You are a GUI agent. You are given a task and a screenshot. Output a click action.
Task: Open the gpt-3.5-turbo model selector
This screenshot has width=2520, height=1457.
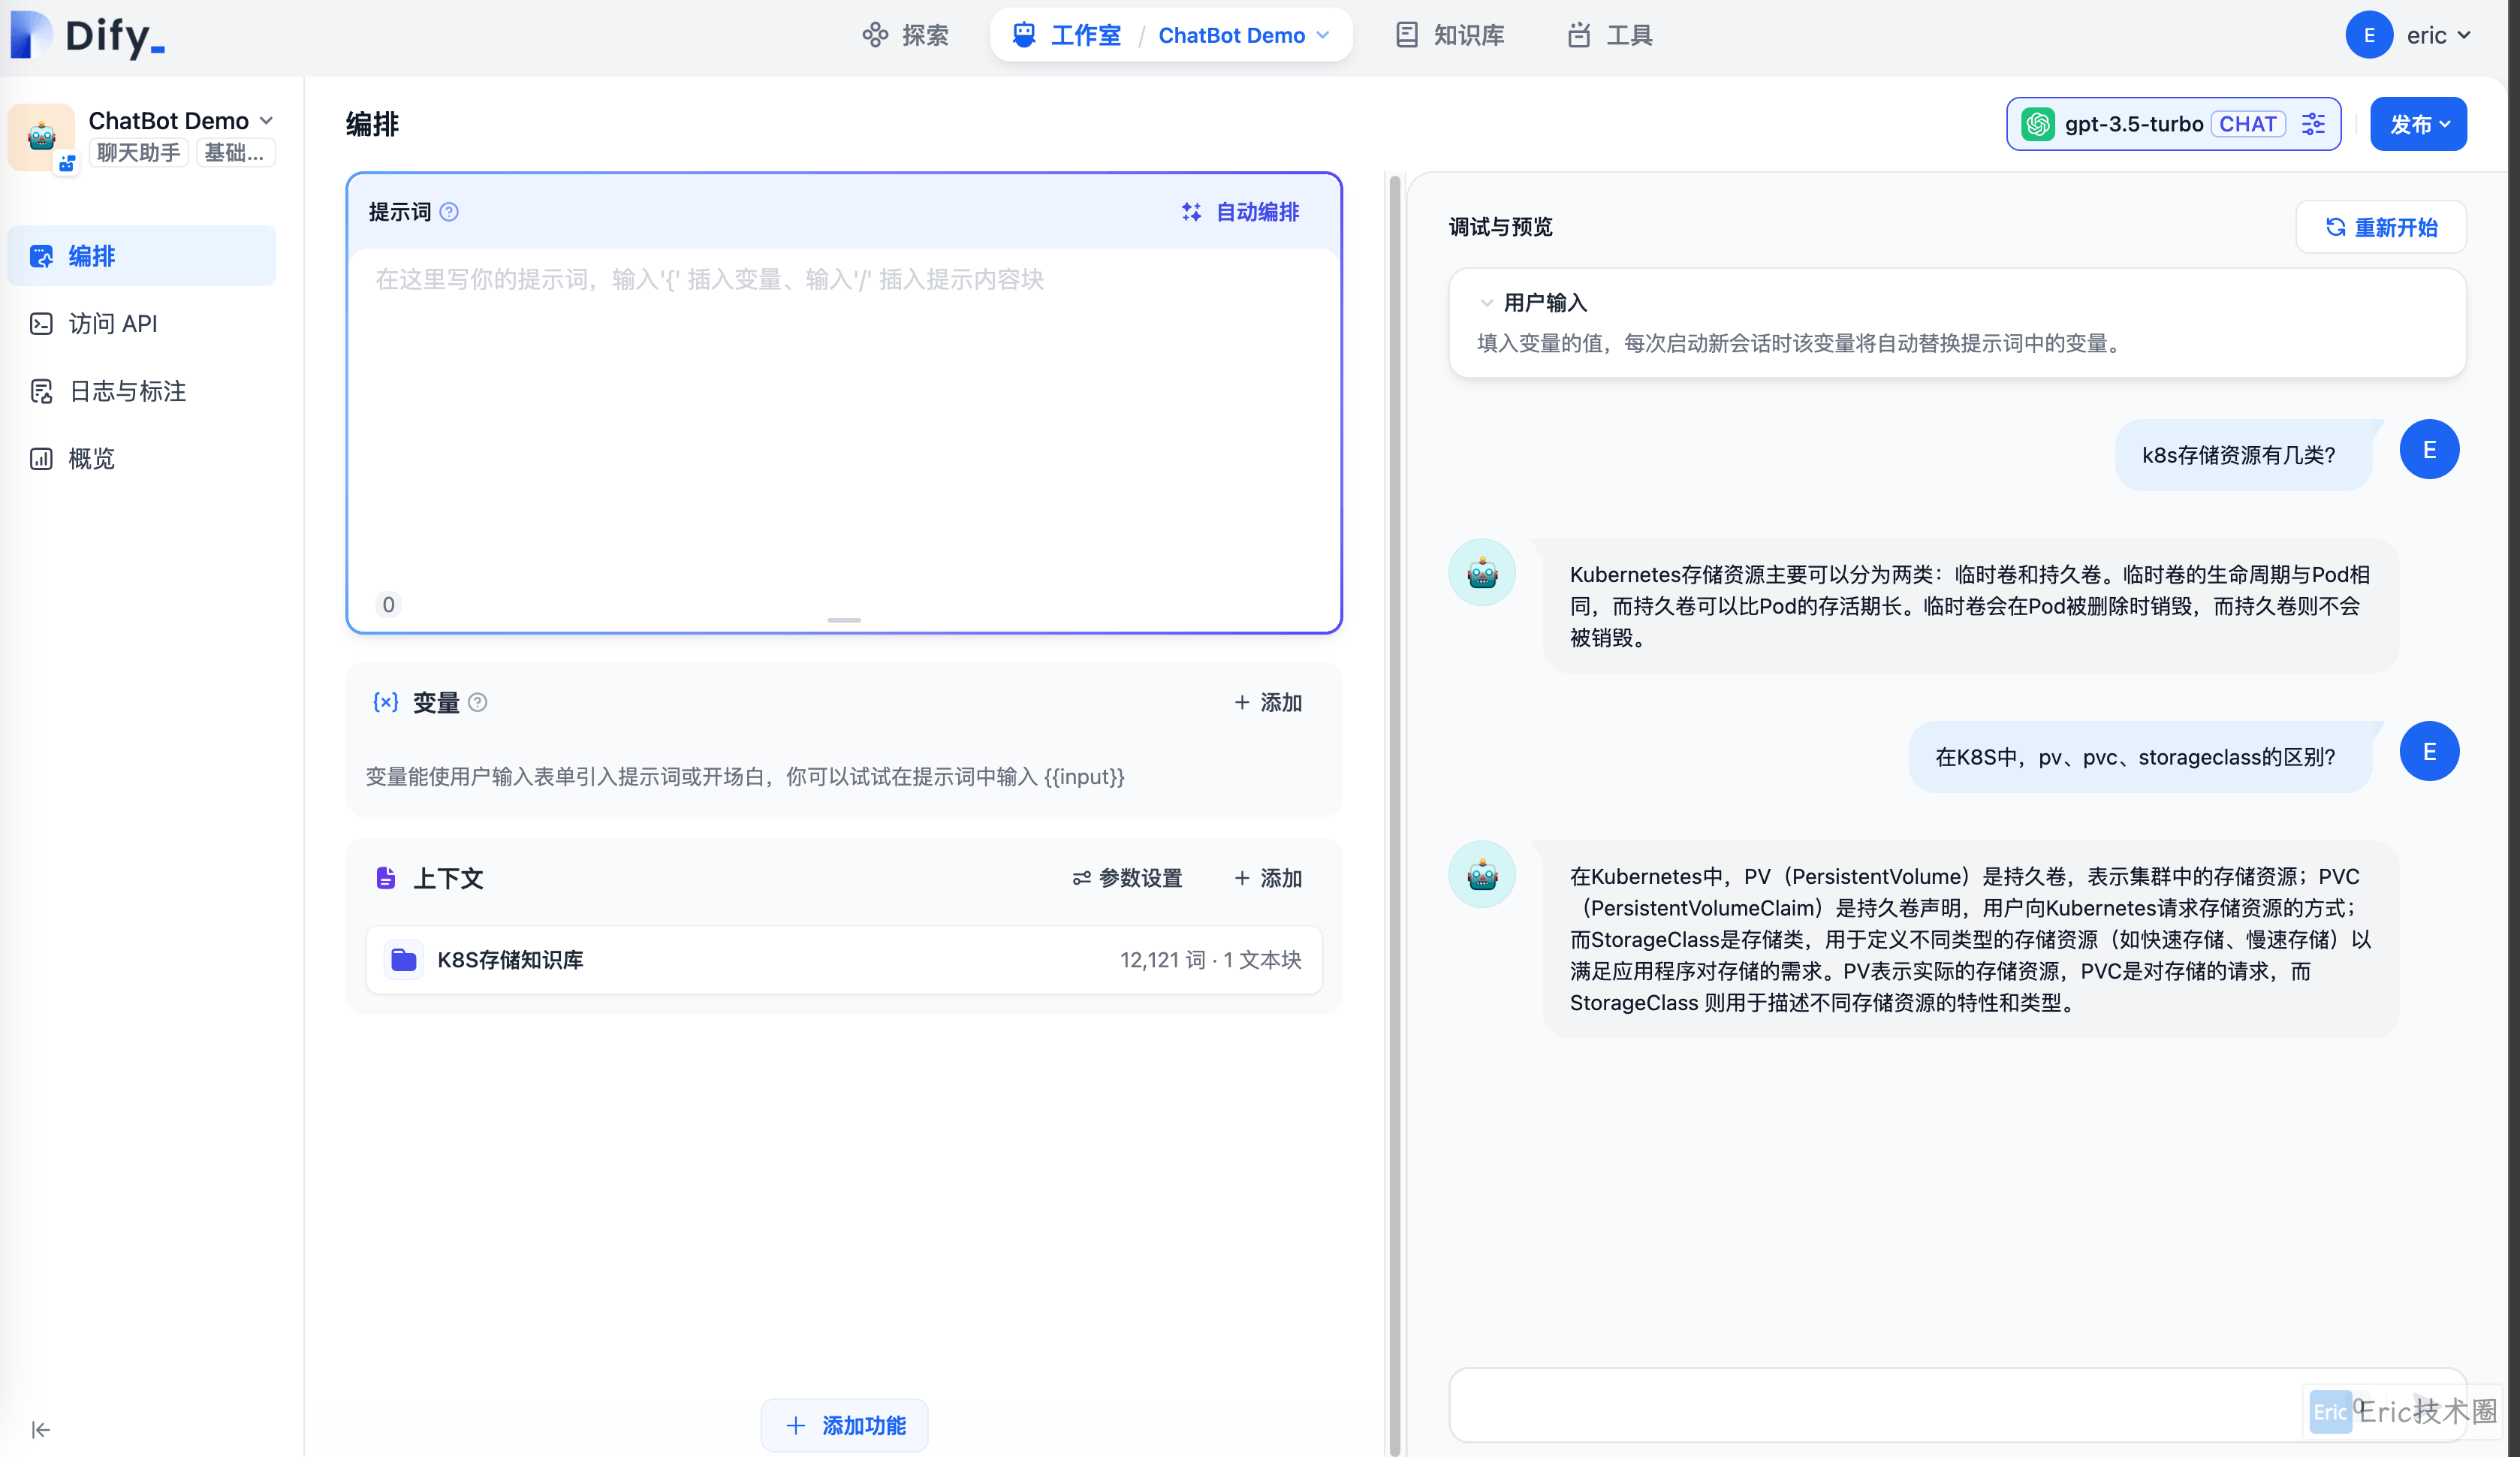(x=2172, y=124)
